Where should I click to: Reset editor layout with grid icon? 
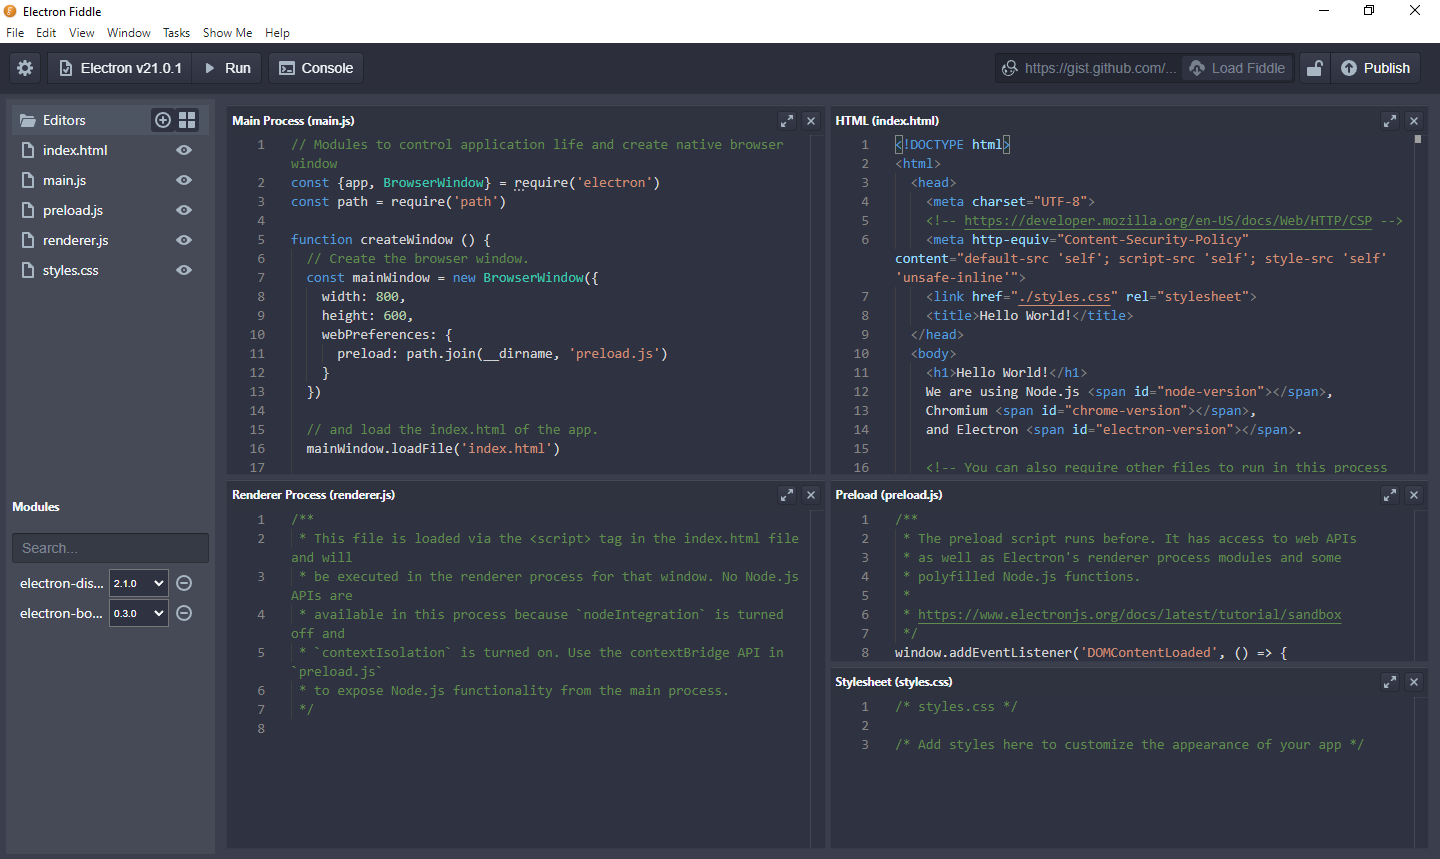(x=187, y=120)
